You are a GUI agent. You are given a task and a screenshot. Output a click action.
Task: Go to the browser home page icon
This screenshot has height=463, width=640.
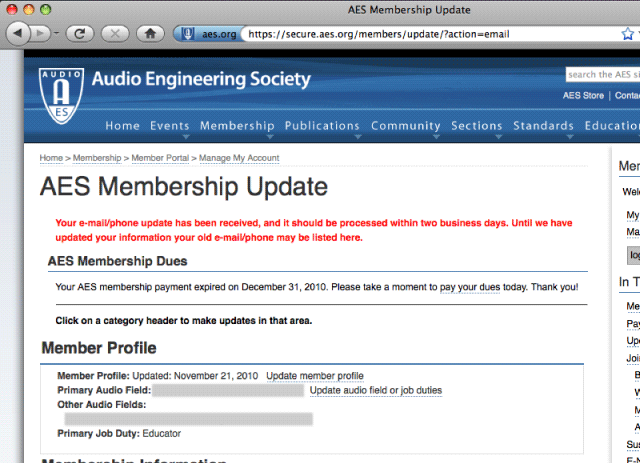(x=150, y=33)
